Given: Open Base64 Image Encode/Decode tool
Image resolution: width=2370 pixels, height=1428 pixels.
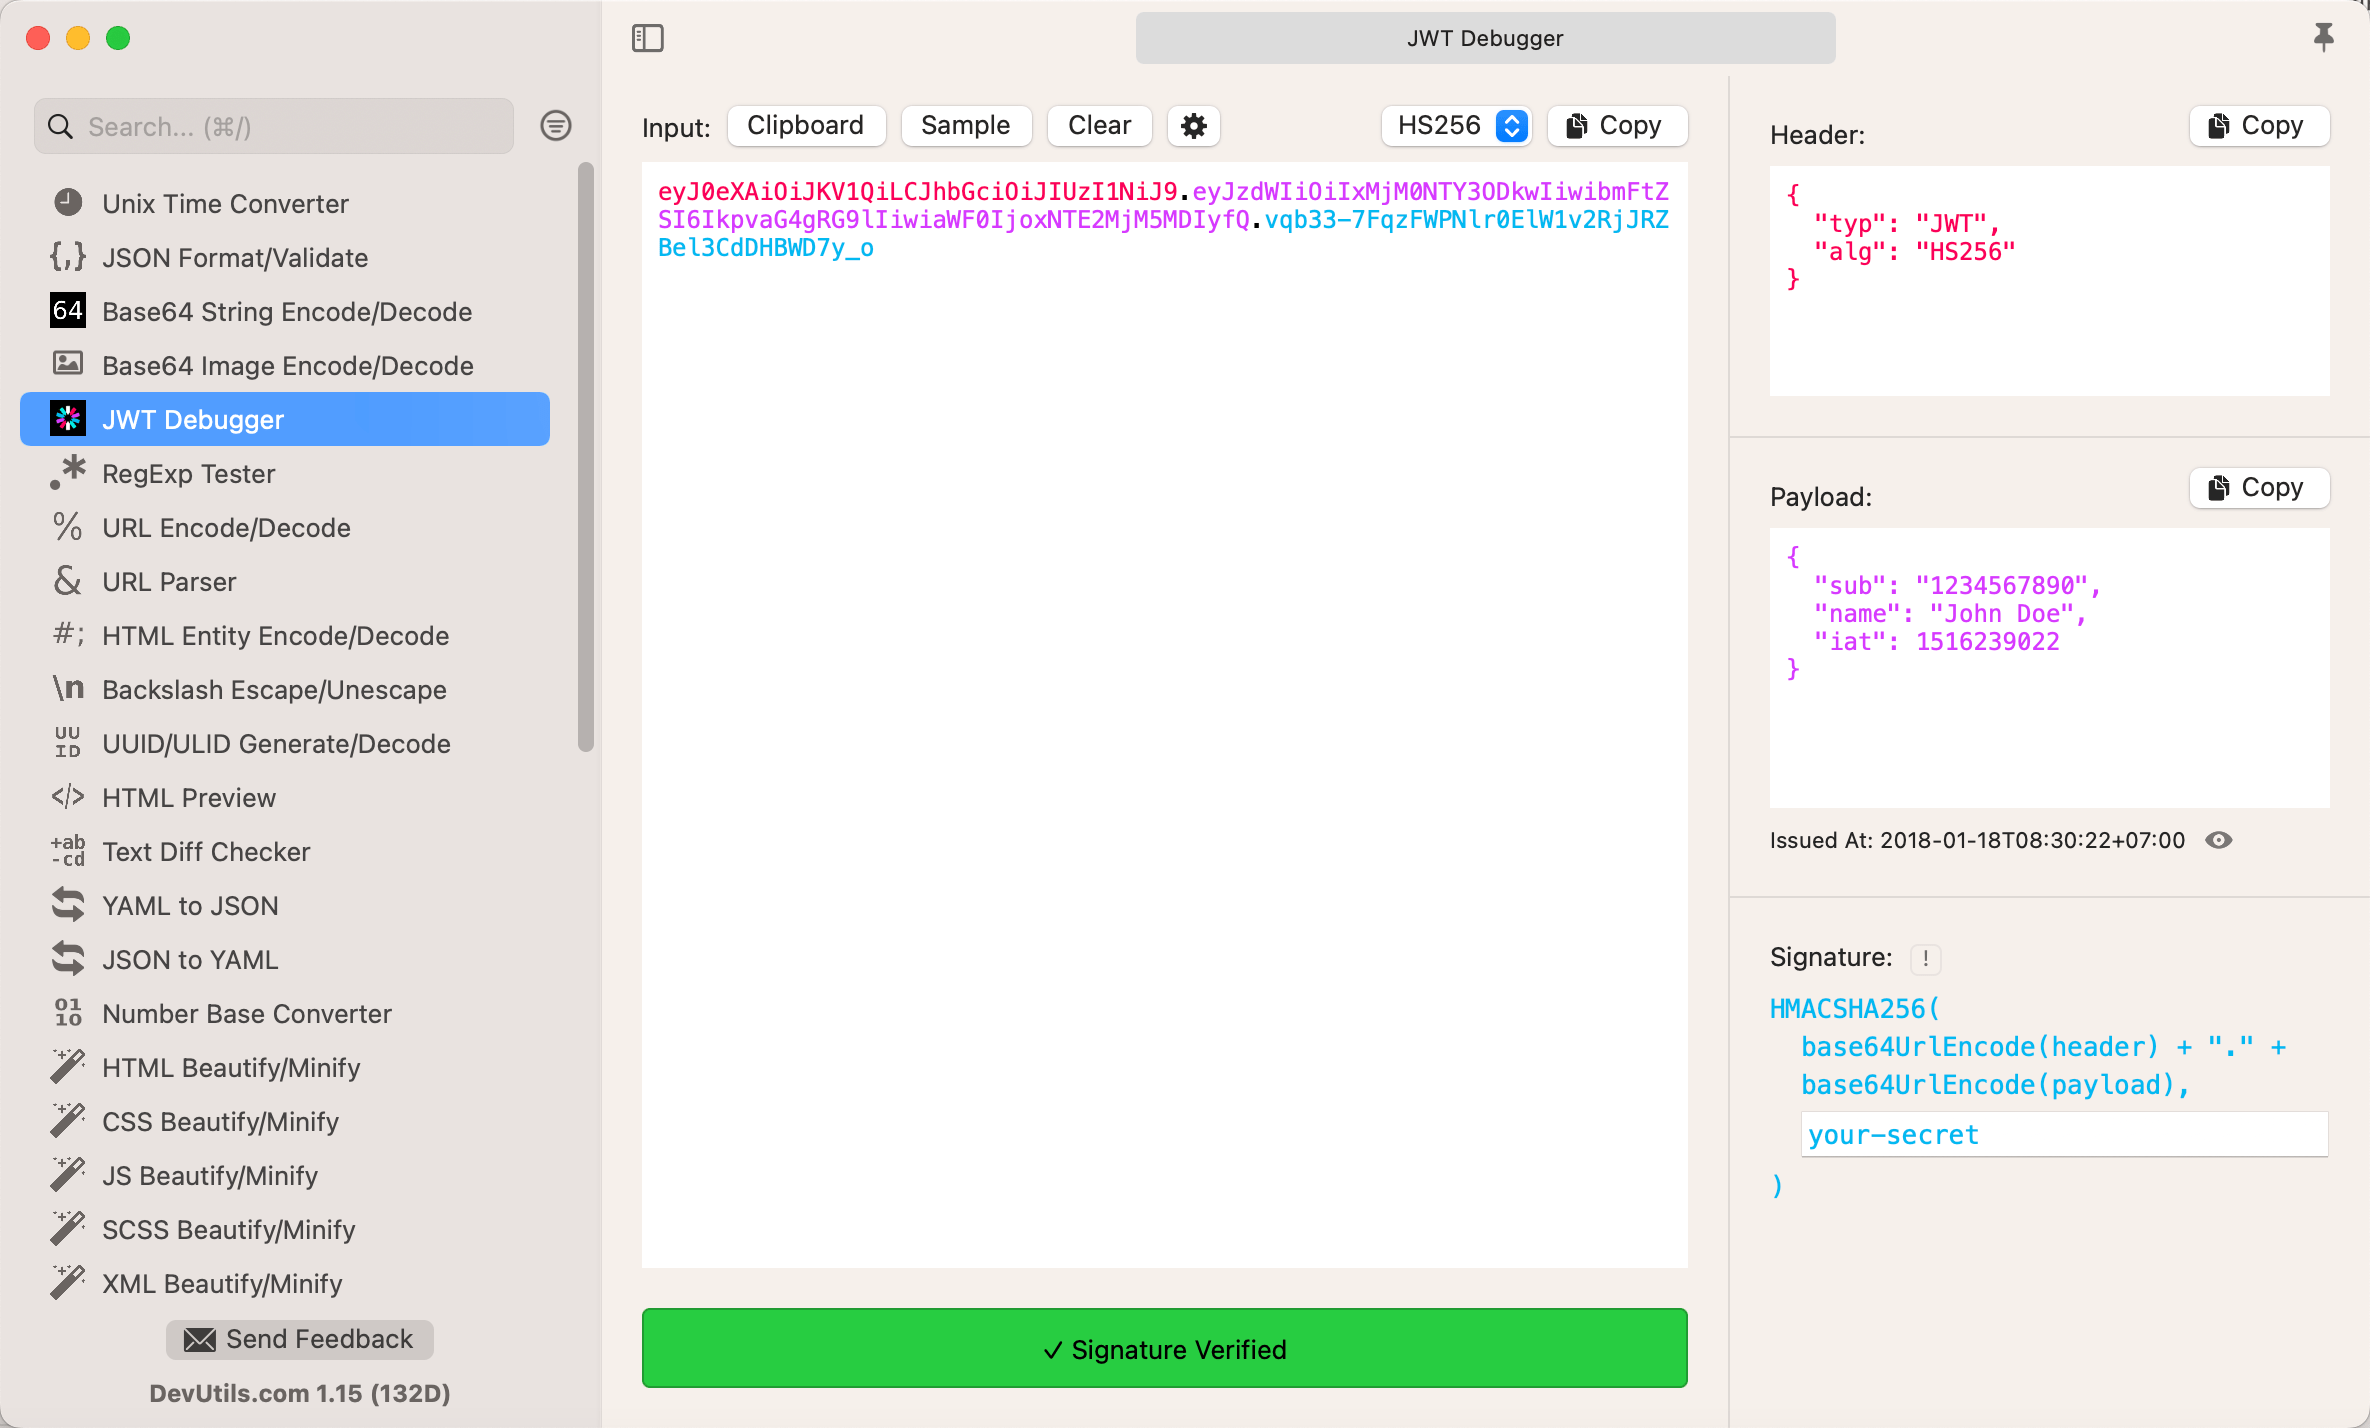Looking at the screenshot, I should click(285, 365).
